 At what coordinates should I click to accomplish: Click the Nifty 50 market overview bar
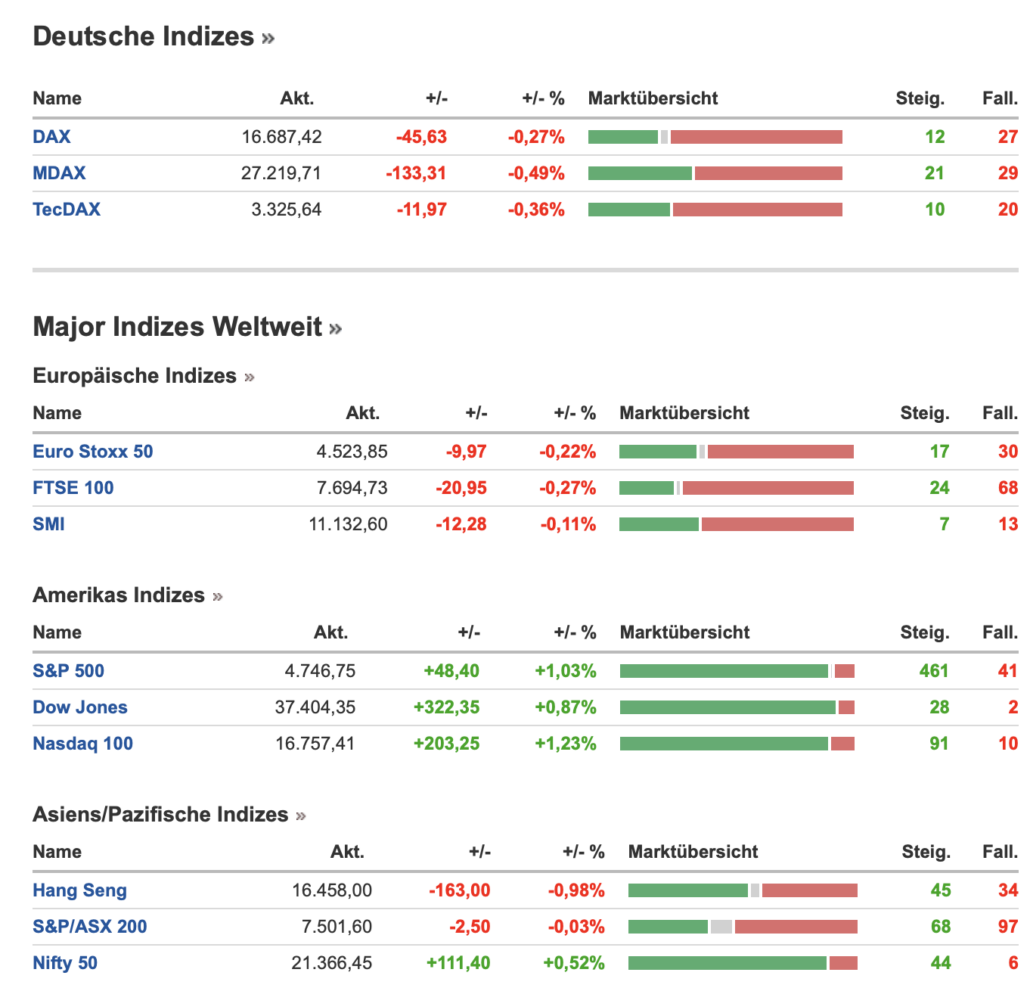(742, 963)
